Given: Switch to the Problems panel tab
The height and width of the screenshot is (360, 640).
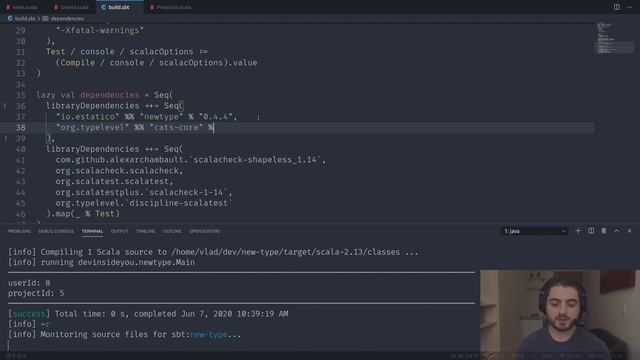Looking at the screenshot, I should (x=19, y=231).
